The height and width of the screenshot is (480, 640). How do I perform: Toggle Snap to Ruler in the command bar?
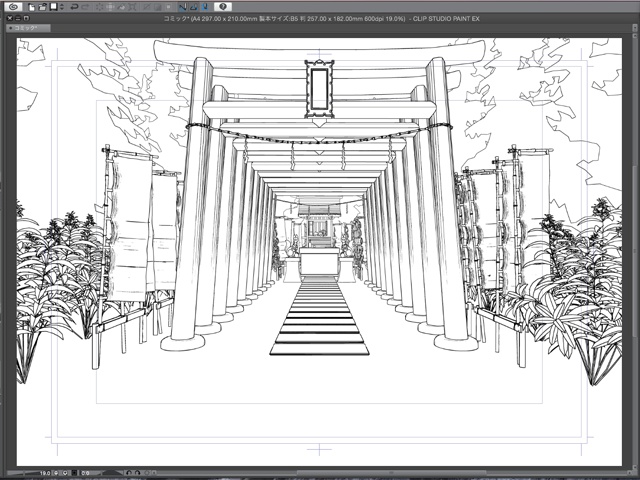point(182,7)
